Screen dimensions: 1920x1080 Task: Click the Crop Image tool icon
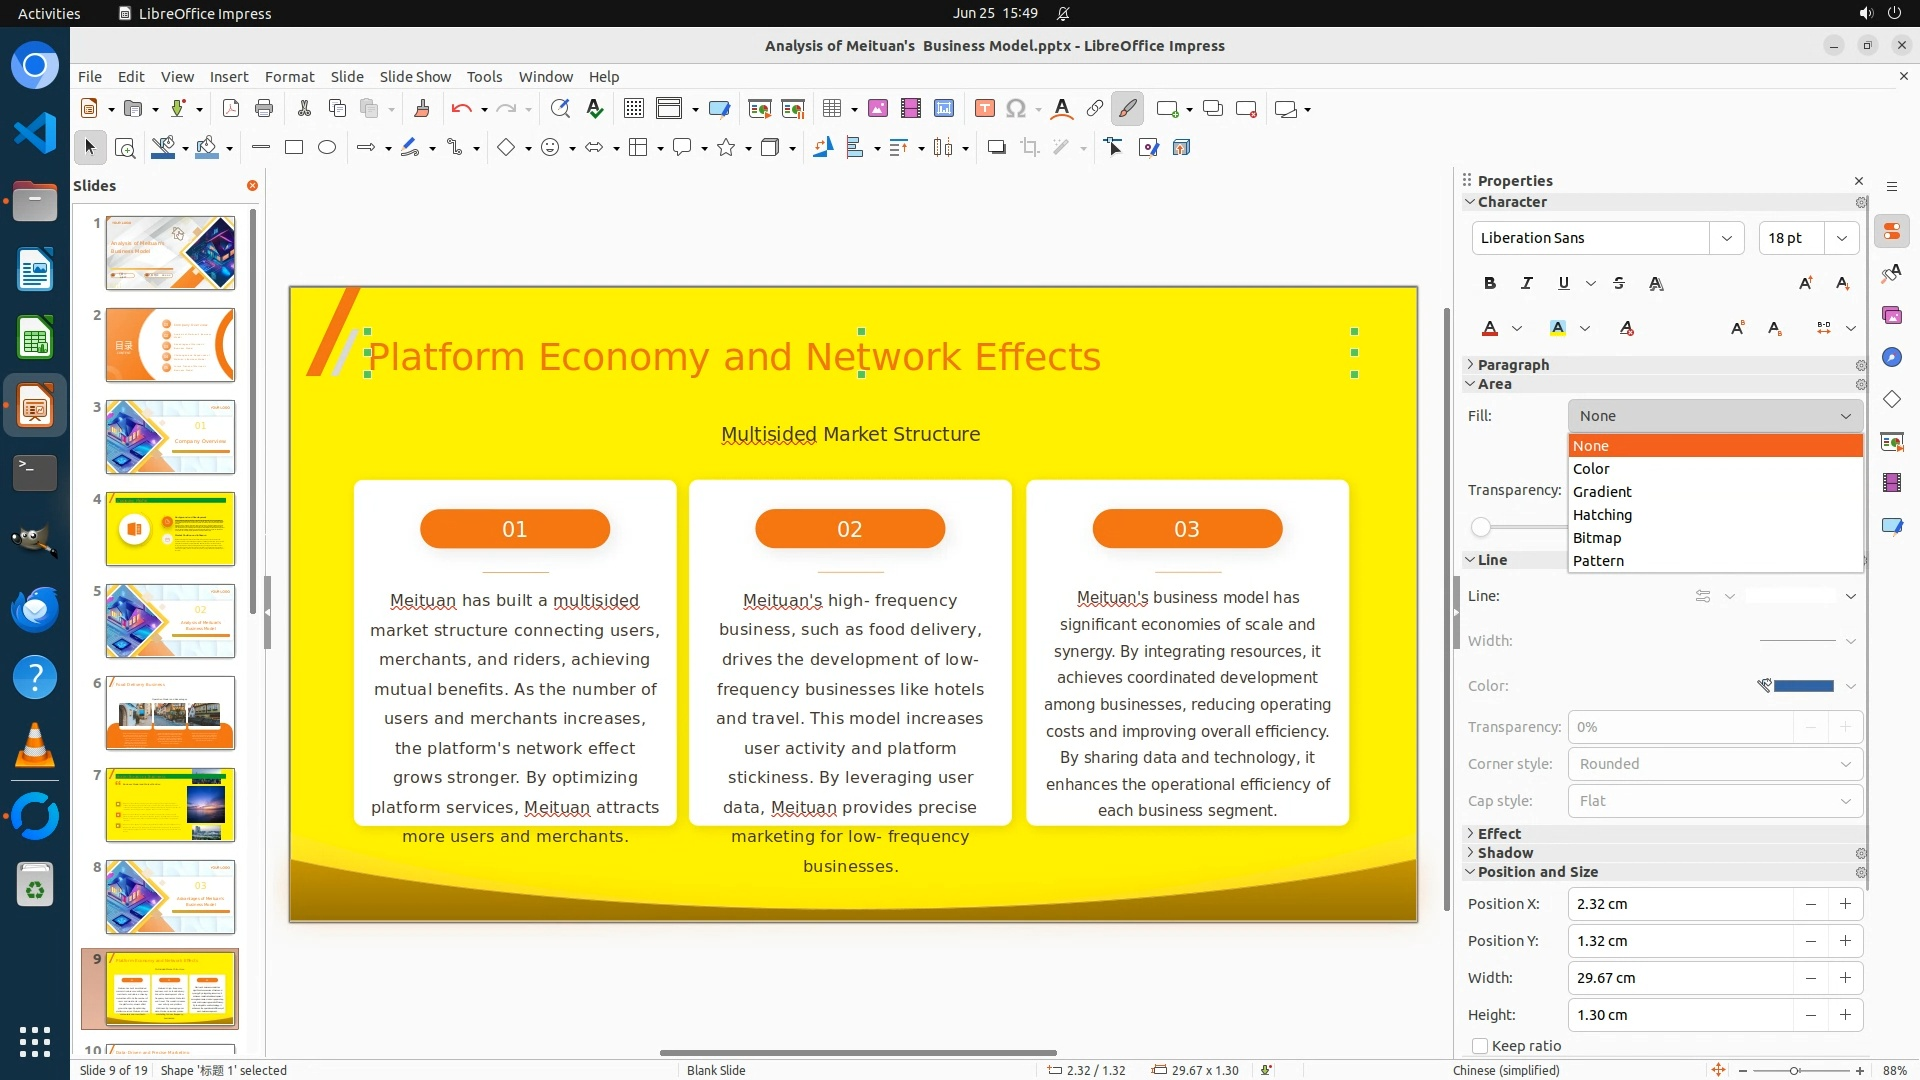click(x=1029, y=148)
